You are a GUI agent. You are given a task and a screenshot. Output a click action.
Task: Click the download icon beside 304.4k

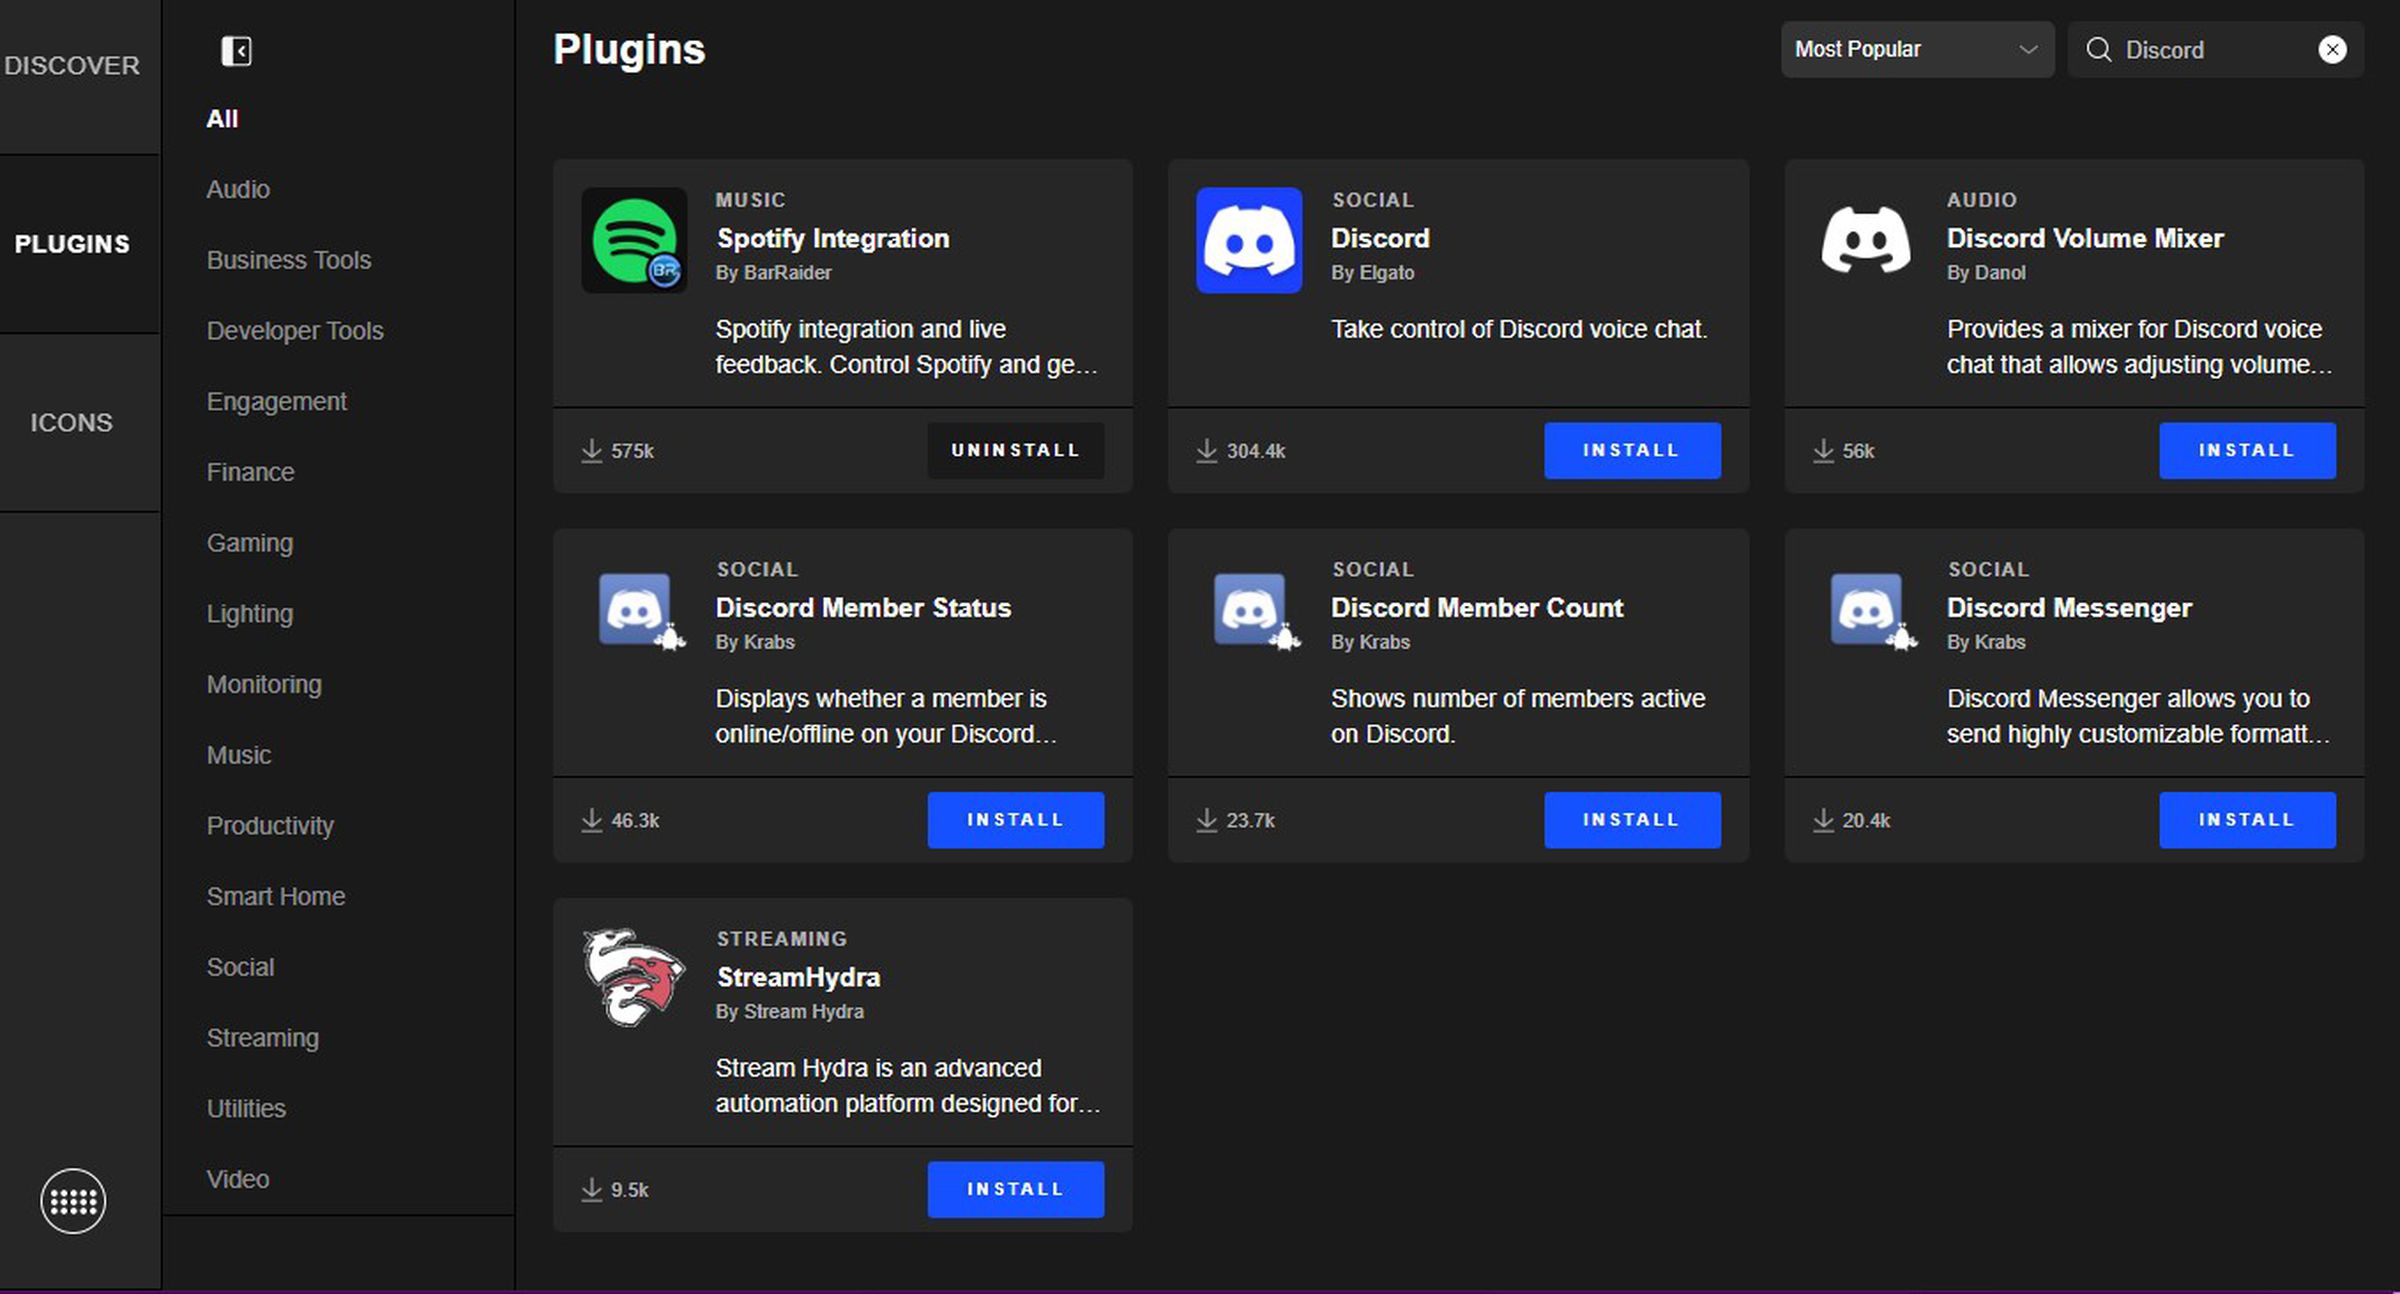[1207, 451]
